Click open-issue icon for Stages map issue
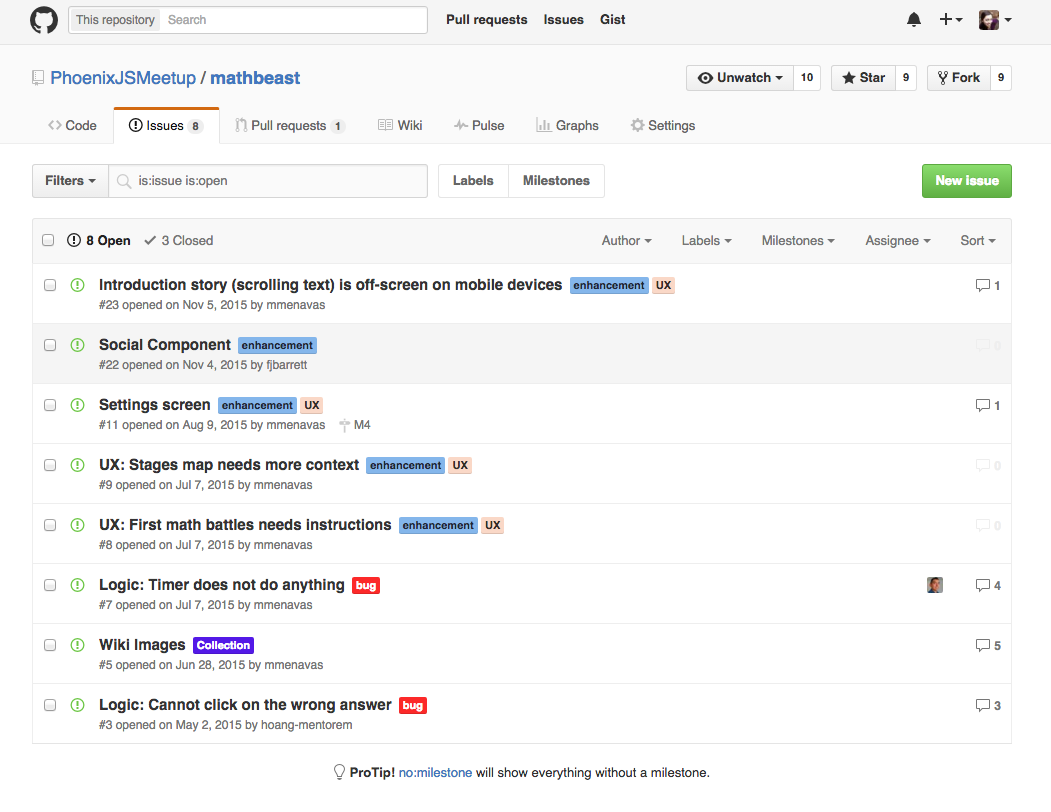Screen dimensions: 1051x812 [78, 465]
